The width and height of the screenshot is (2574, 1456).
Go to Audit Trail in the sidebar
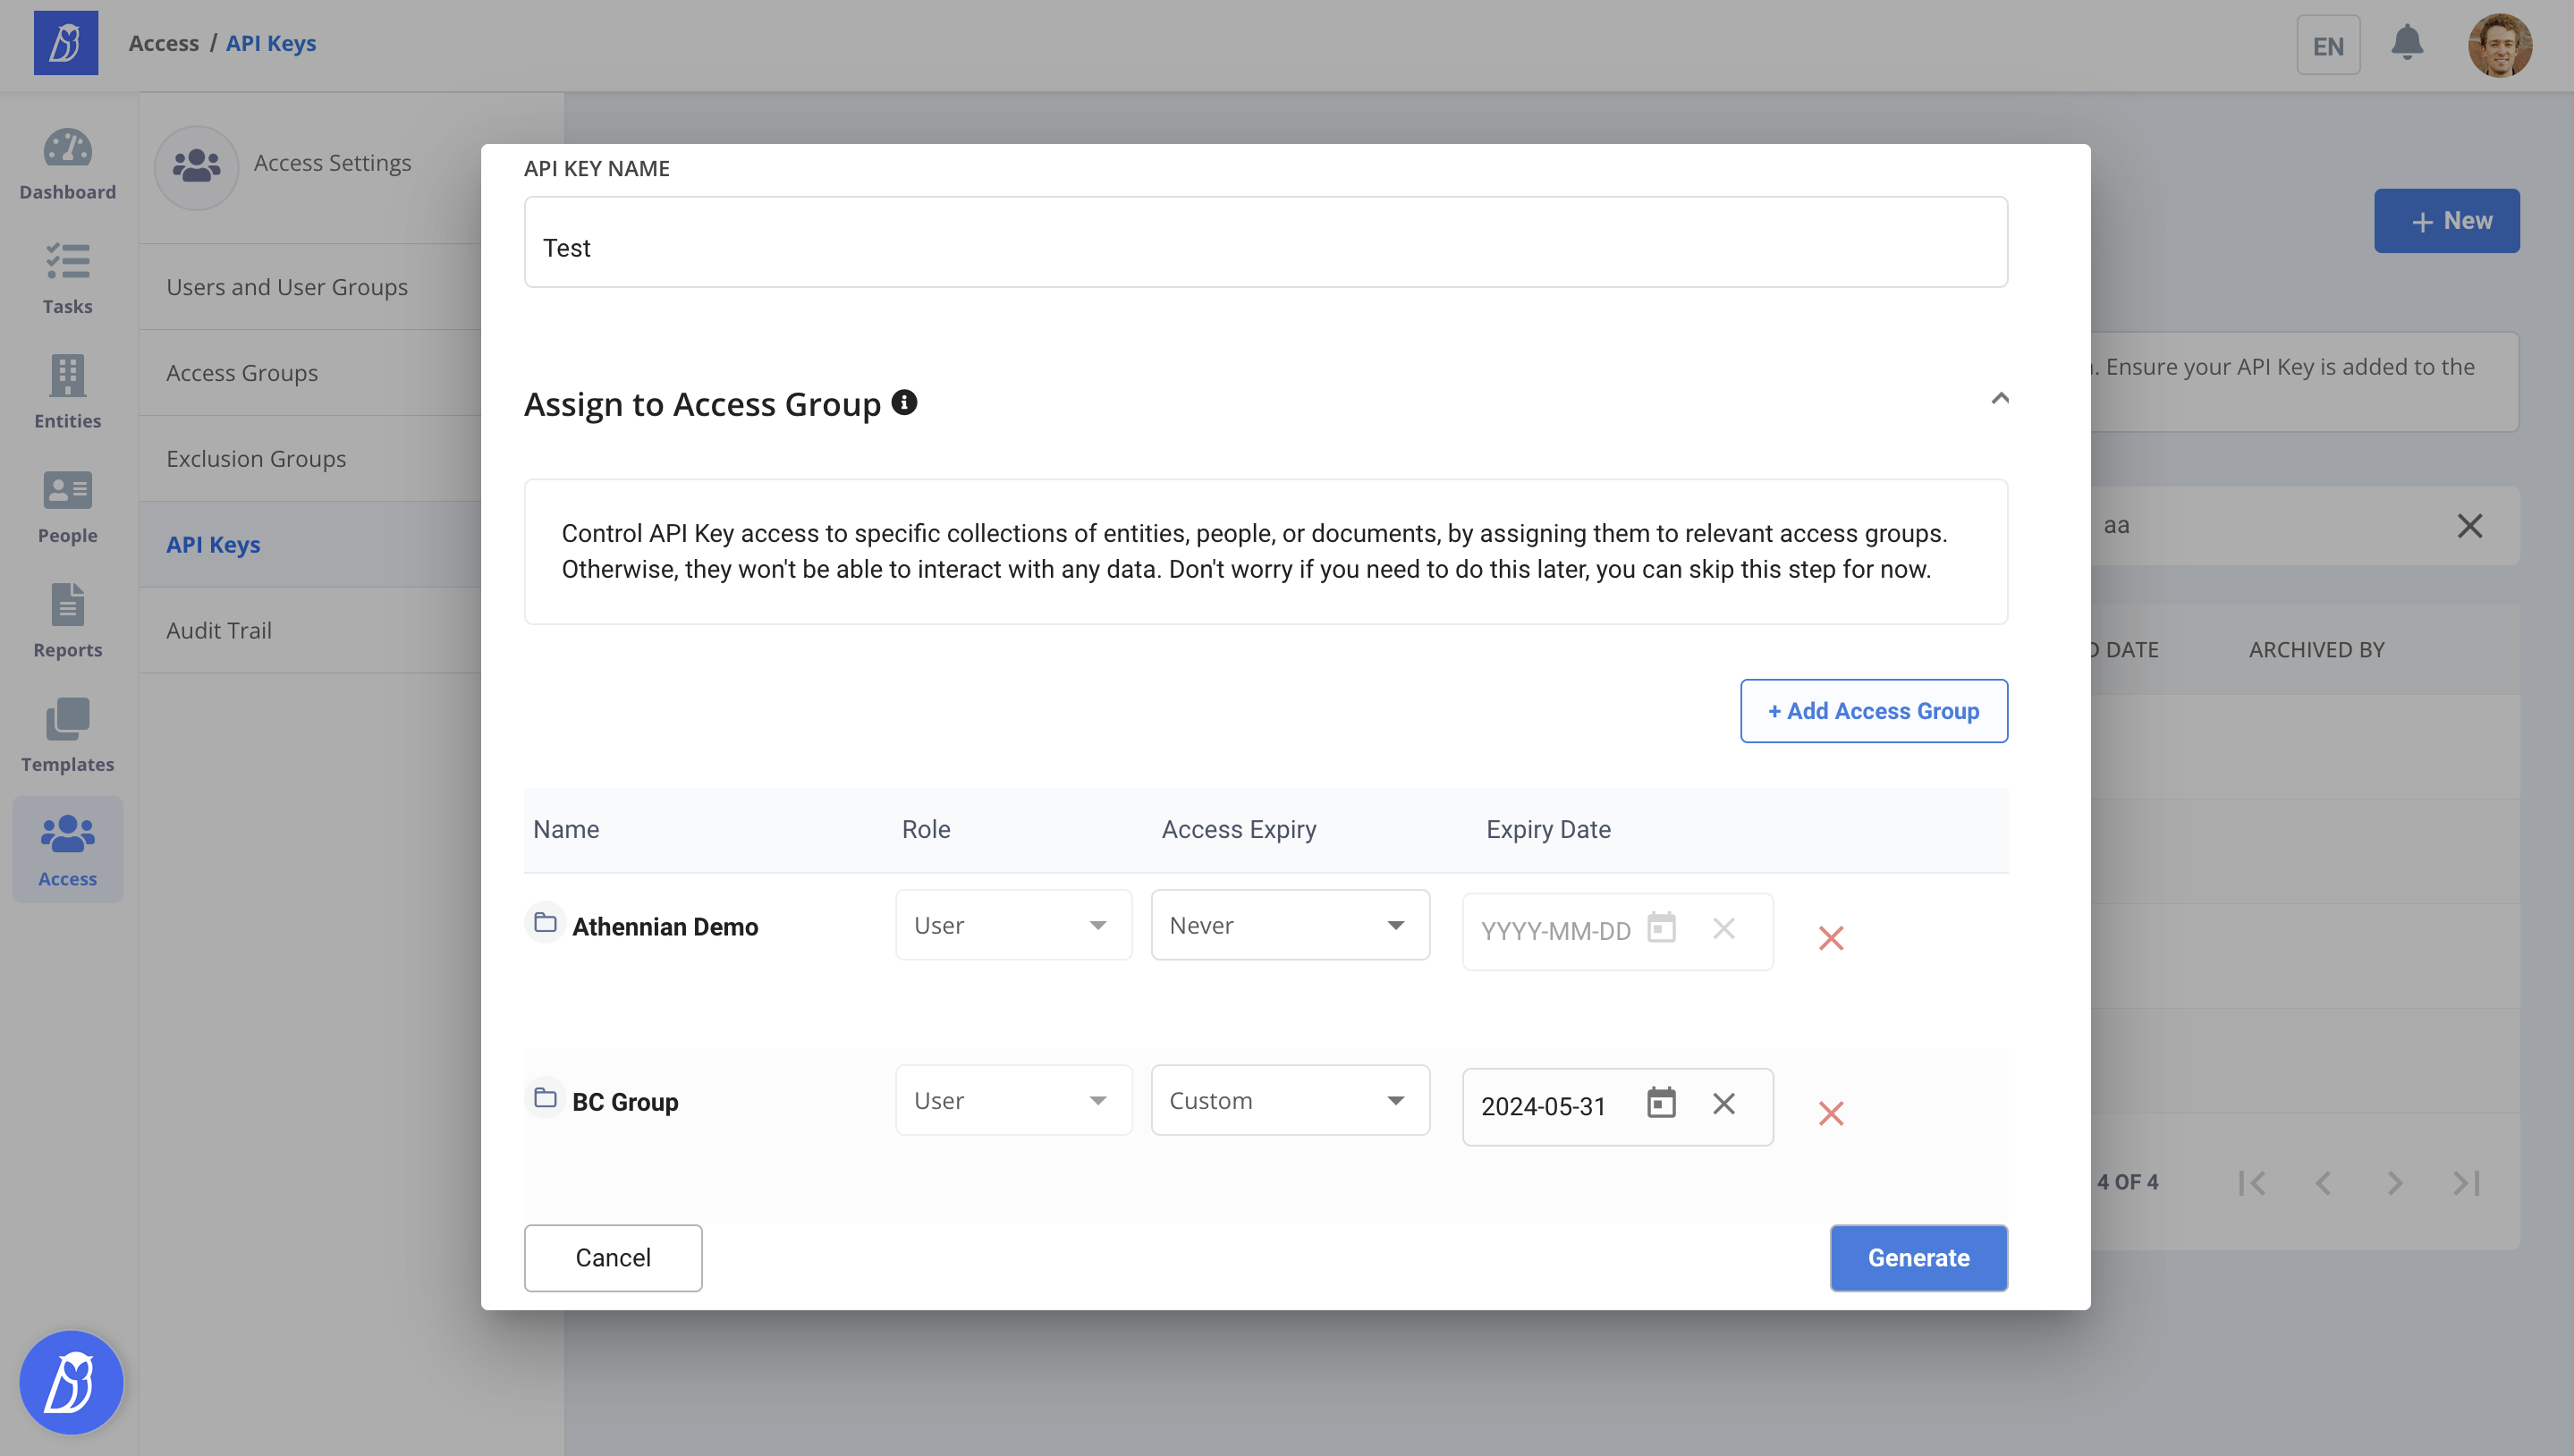click(x=219, y=630)
